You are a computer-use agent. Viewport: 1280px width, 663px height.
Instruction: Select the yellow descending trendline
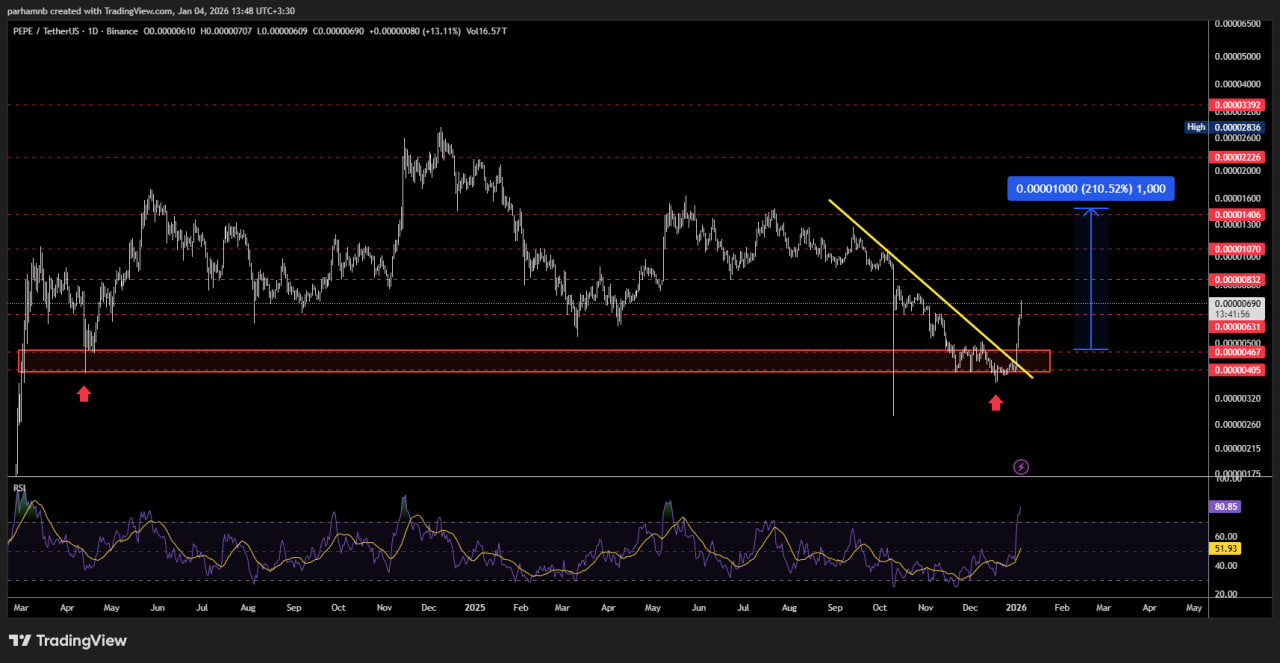pyautogui.click(x=930, y=288)
